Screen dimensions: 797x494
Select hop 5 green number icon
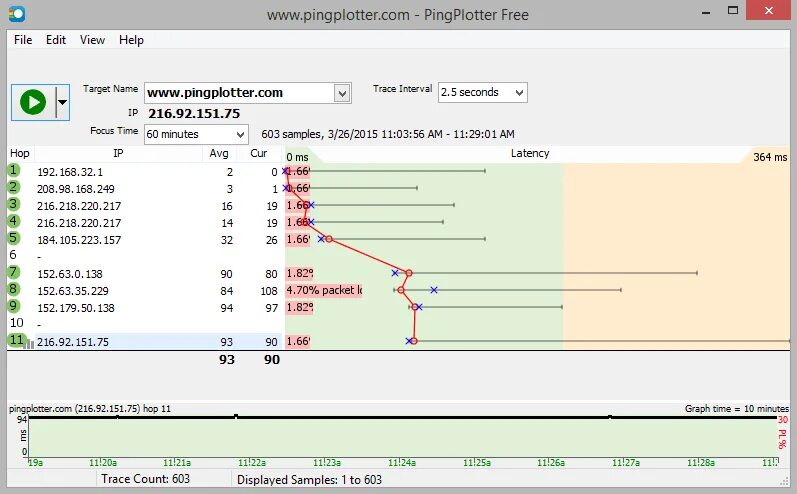click(14, 238)
